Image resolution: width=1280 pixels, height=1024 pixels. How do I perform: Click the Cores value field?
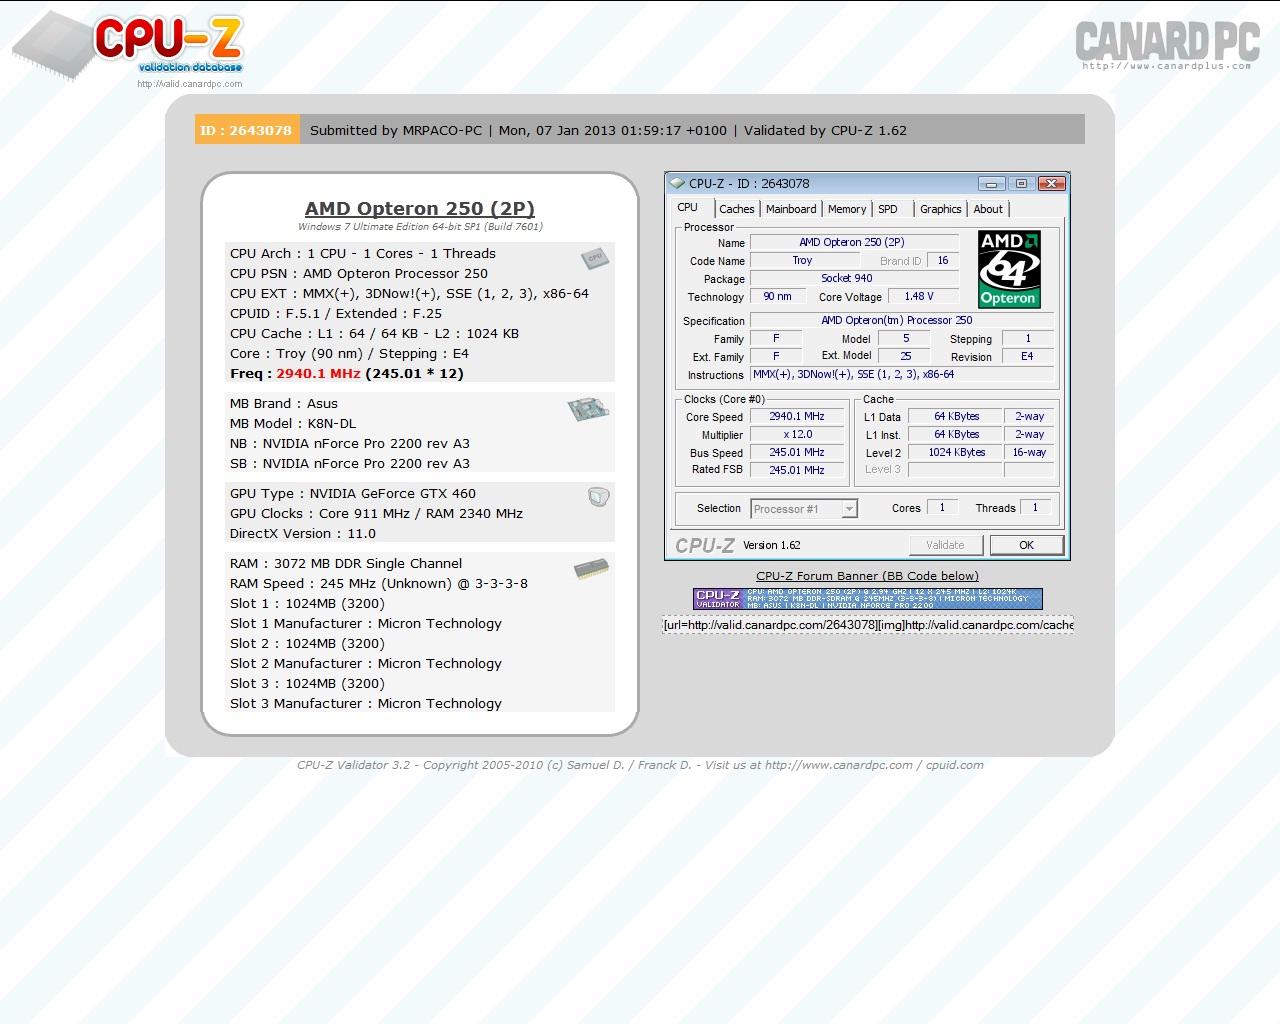pyautogui.click(x=942, y=507)
